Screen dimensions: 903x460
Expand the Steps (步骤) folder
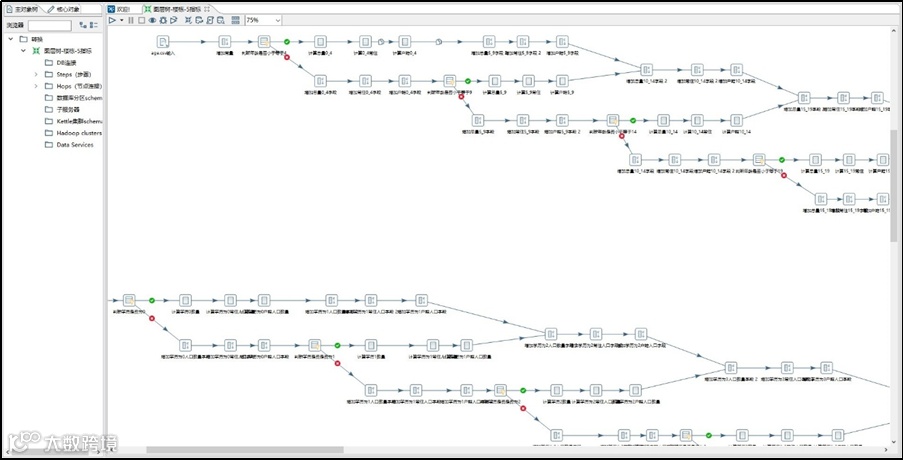(x=36, y=74)
